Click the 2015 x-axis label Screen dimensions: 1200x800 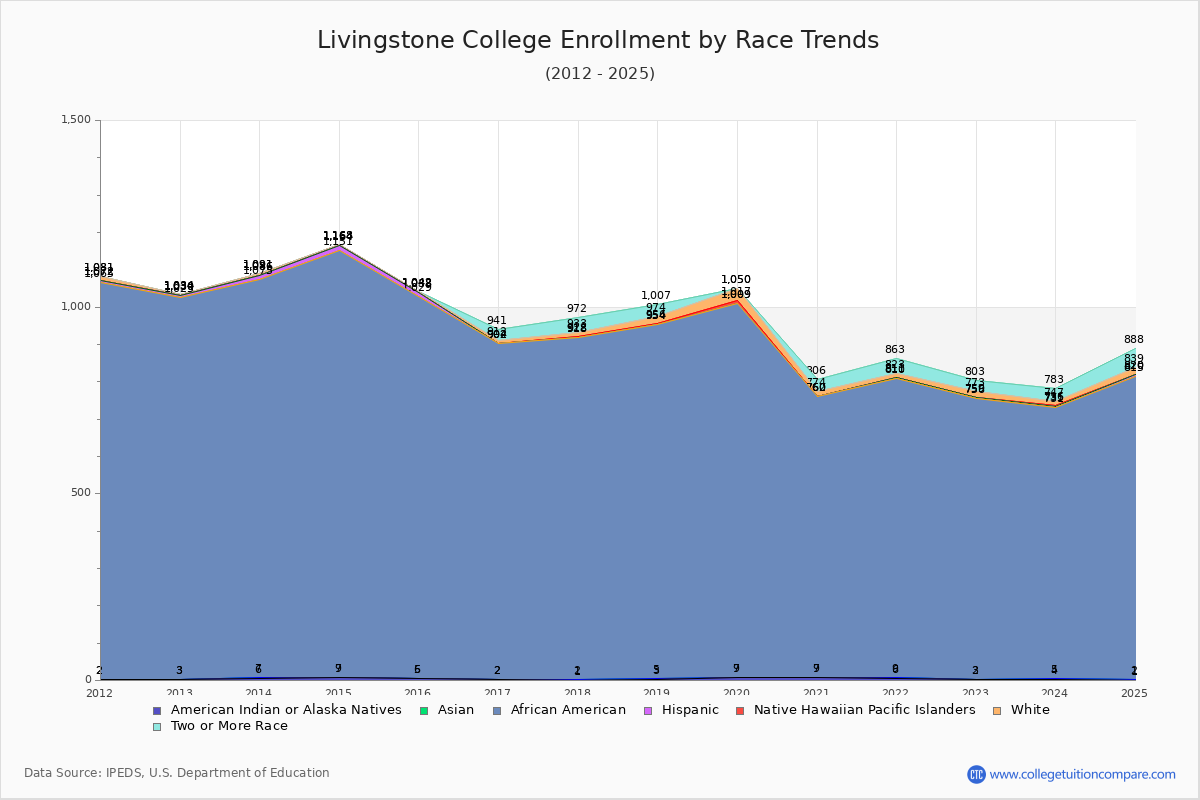(x=339, y=693)
